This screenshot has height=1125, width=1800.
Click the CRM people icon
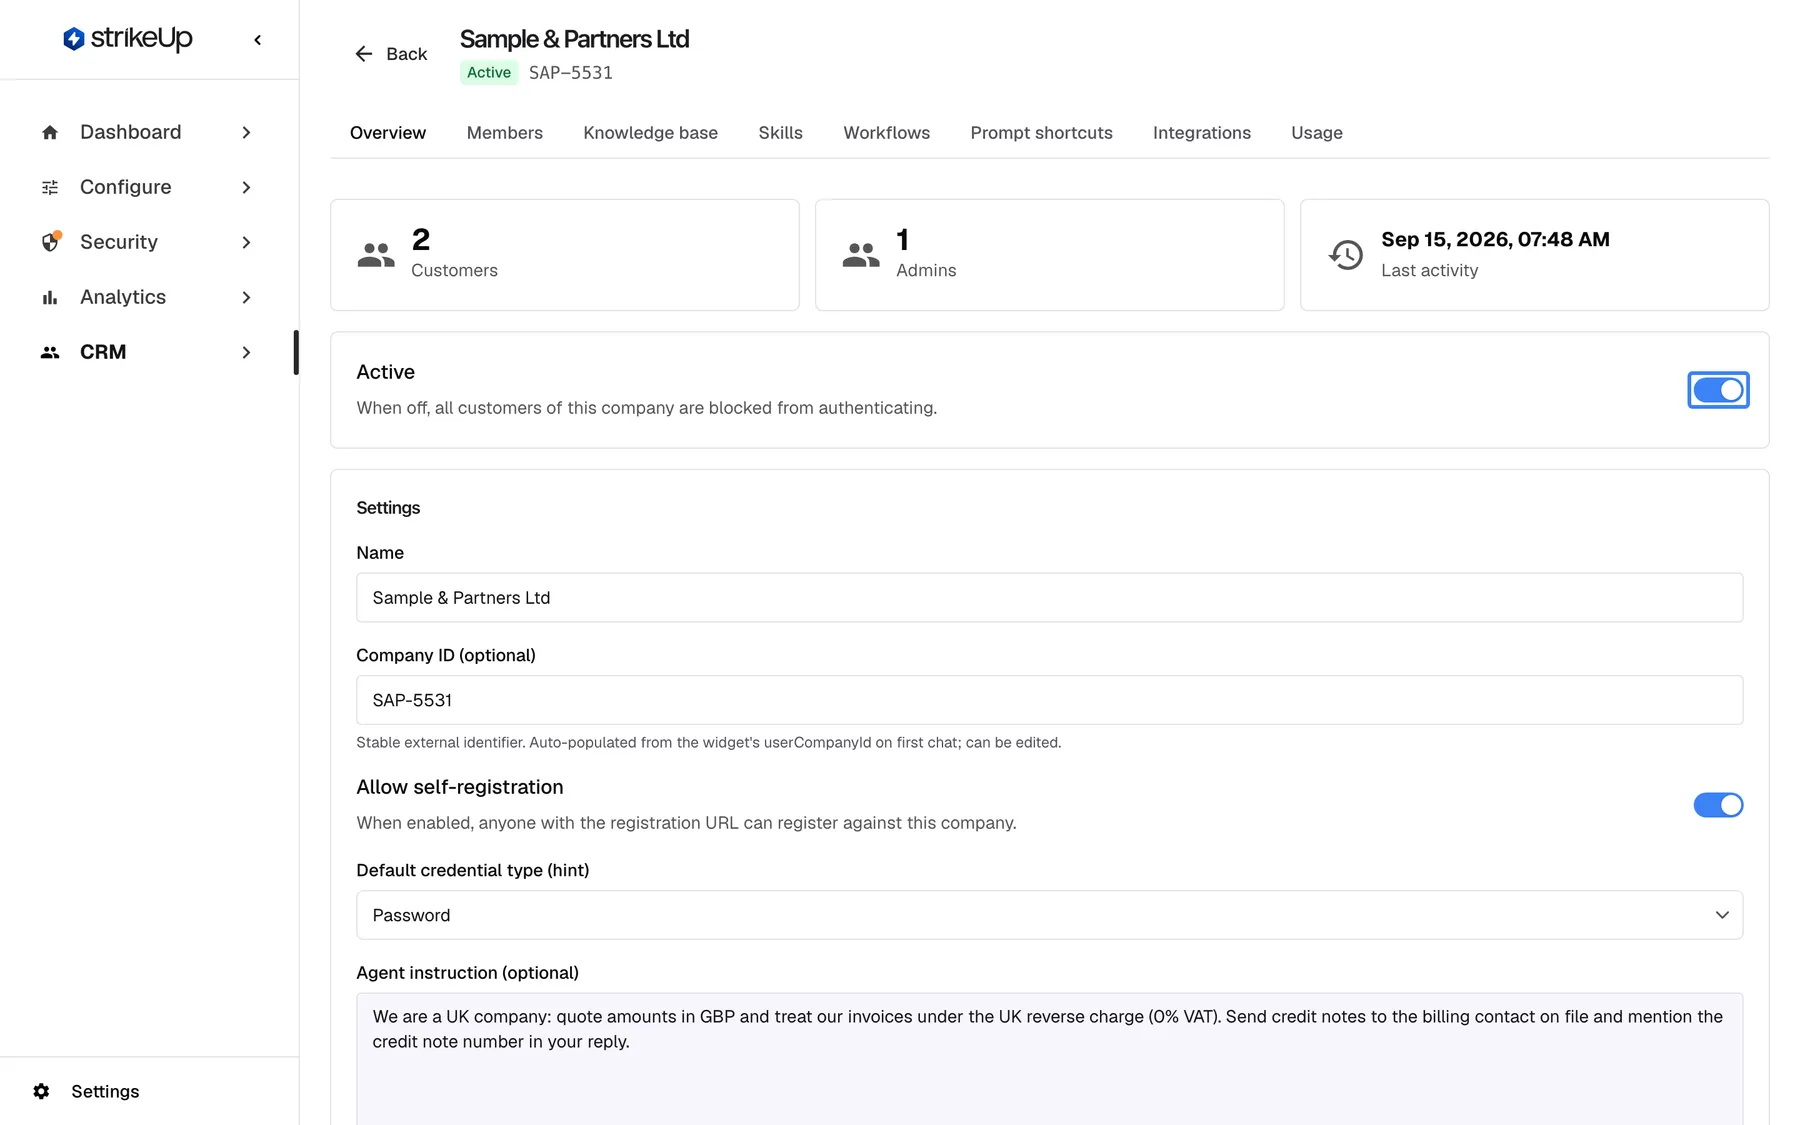(50, 352)
